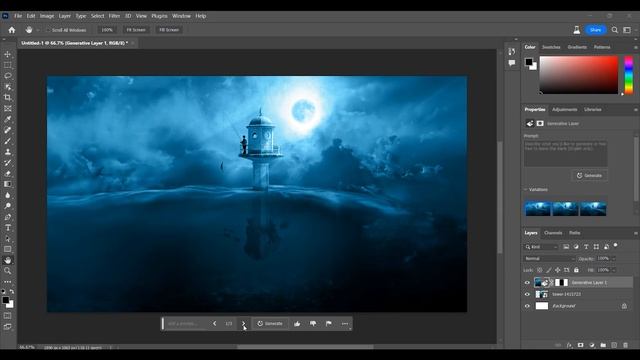
Task: Hide the tower layer via eye icon
Action: [x=527, y=294]
